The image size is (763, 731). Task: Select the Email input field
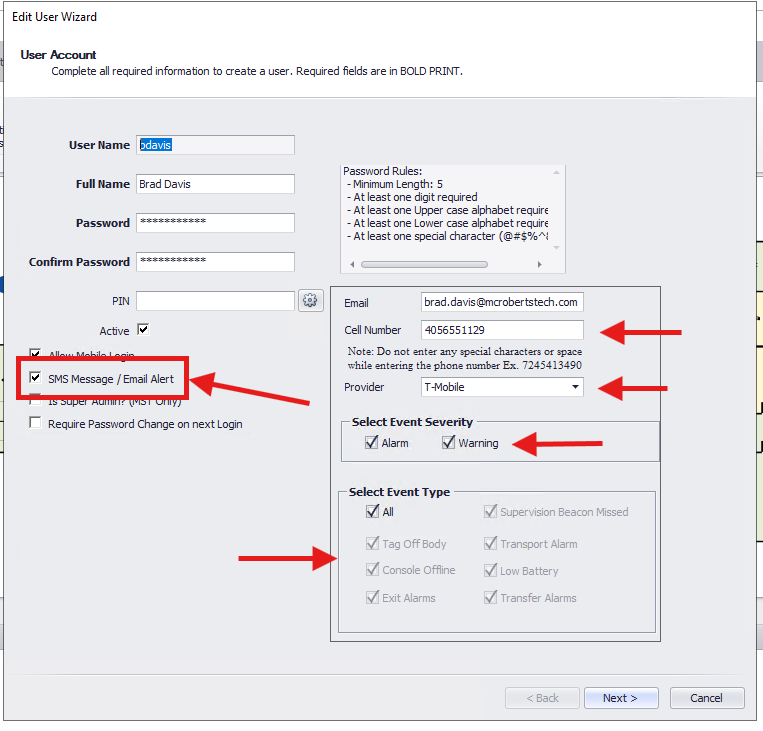click(x=502, y=302)
